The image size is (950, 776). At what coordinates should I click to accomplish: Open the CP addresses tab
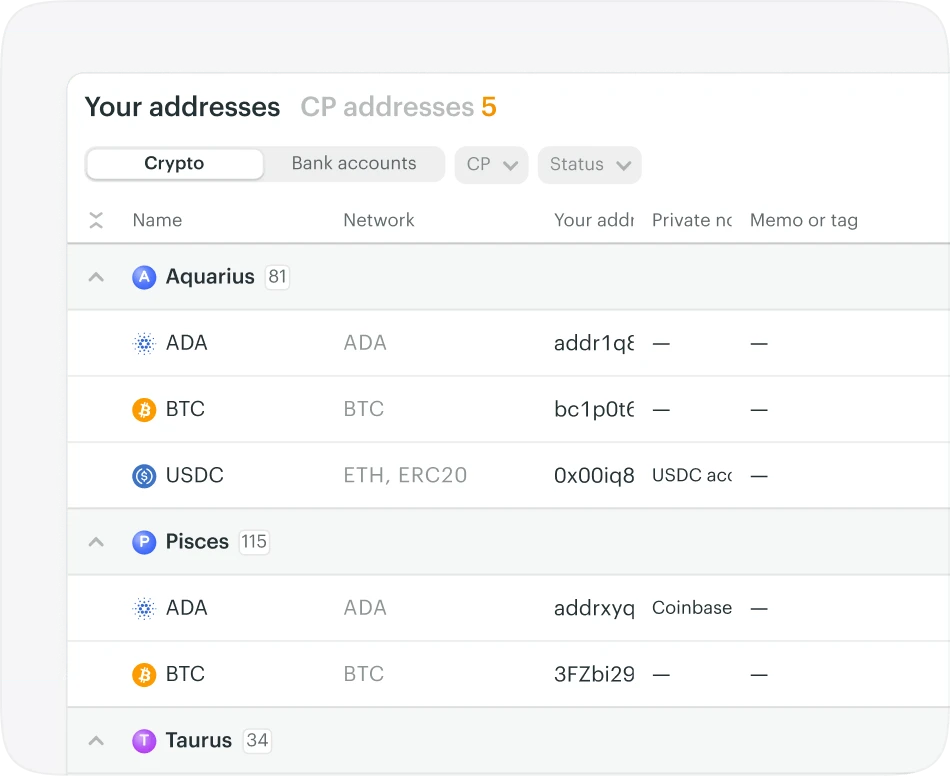click(x=397, y=107)
